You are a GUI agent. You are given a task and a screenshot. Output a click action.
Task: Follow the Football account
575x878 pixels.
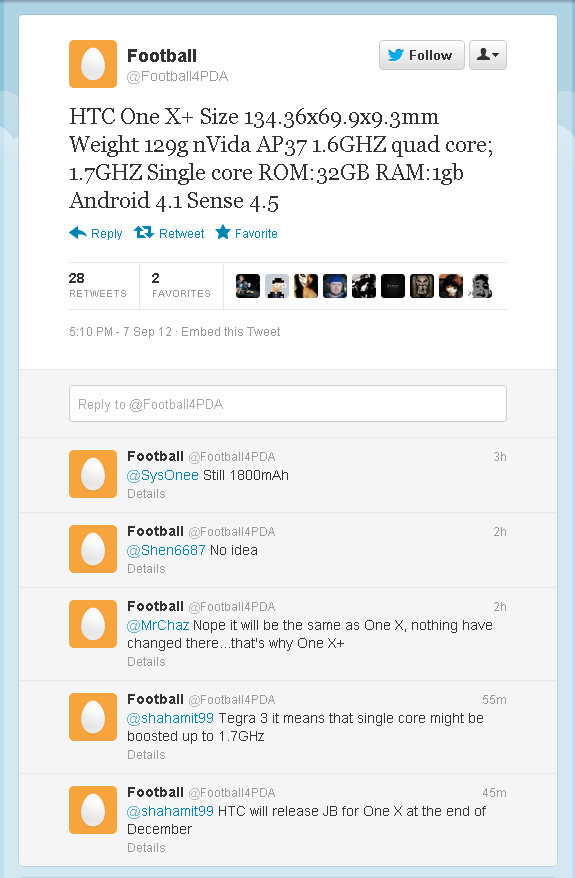point(422,55)
